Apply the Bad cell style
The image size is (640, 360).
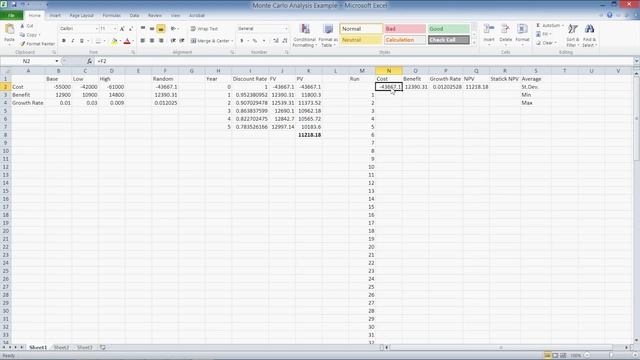405,29
